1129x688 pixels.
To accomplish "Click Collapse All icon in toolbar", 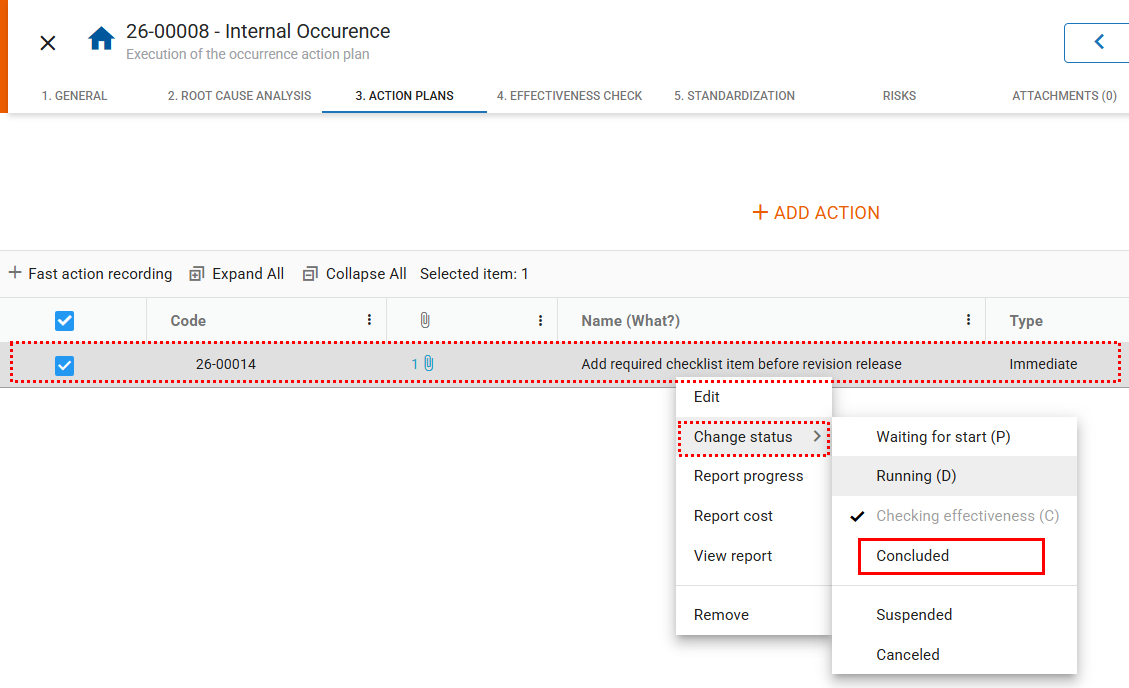I will coord(310,274).
